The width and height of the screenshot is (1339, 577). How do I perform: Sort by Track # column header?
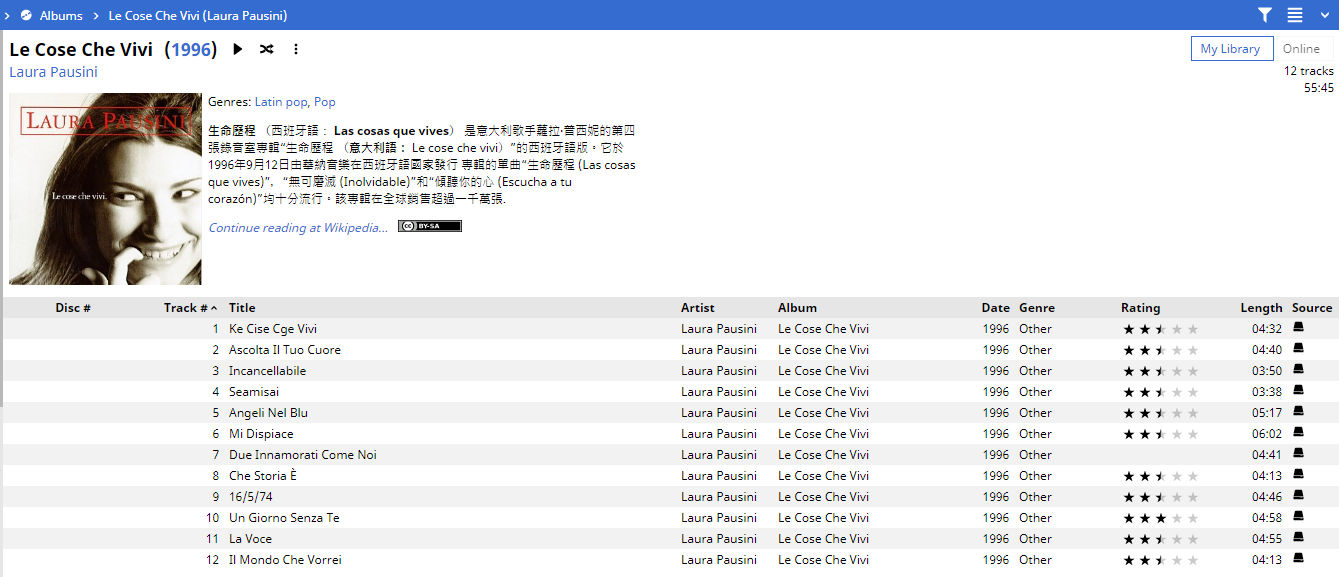(186, 308)
